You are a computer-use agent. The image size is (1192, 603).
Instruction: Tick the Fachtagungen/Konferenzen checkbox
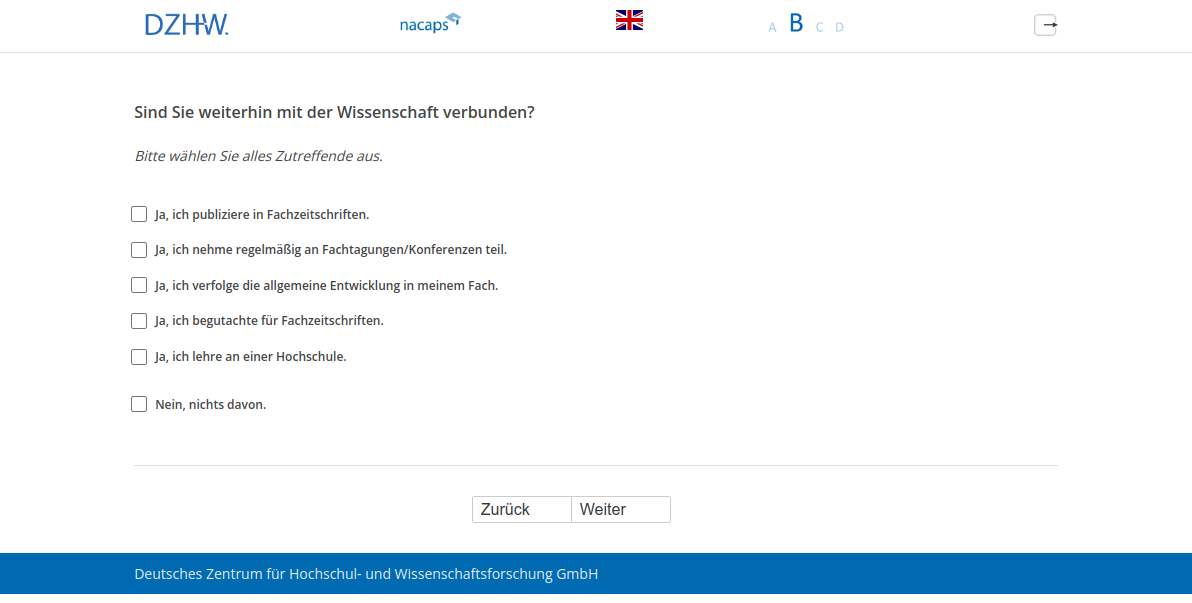[x=139, y=250]
